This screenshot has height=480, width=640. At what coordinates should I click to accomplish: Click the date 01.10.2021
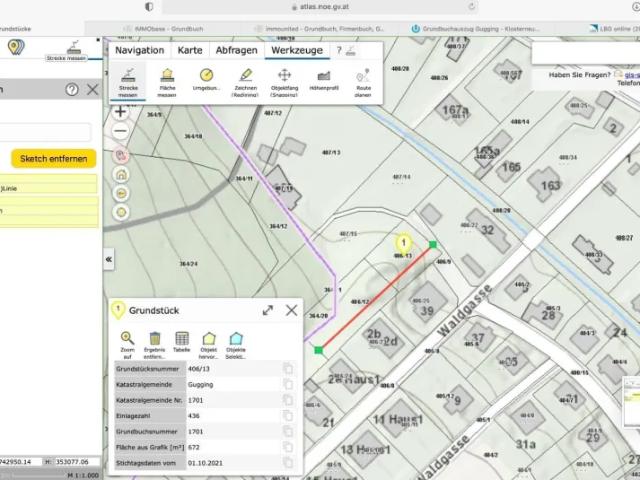coord(205,463)
